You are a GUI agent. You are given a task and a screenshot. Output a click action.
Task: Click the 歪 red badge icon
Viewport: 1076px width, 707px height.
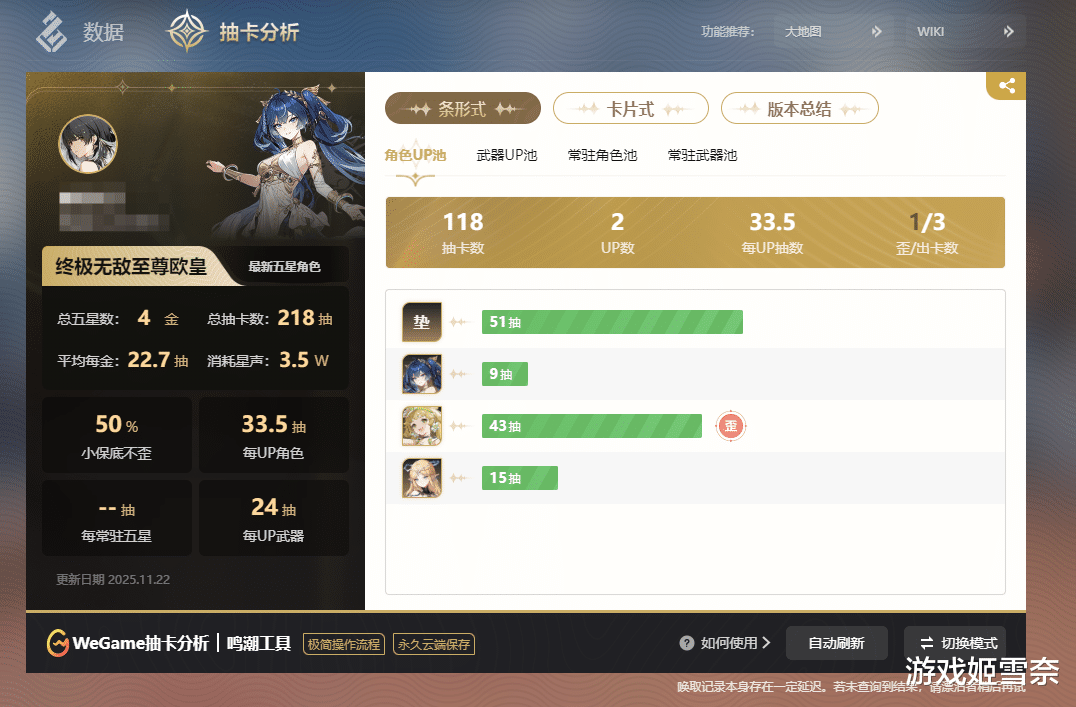tap(731, 426)
